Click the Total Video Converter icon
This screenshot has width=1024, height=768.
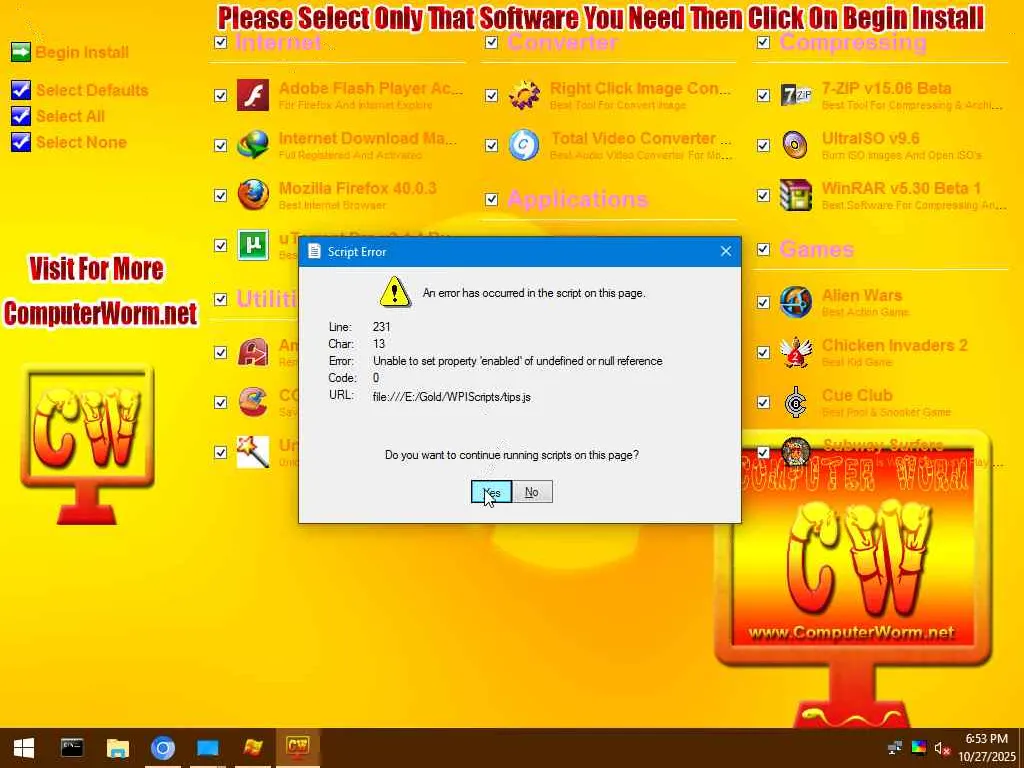524,145
